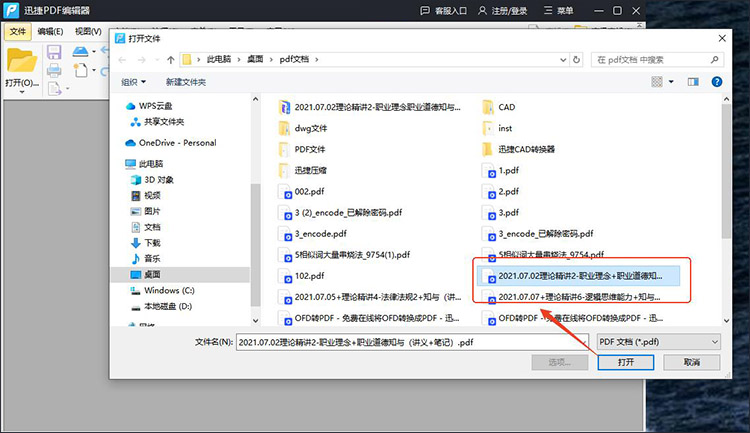
Task: Open the 编辑(E) menu
Action: (50, 32)
